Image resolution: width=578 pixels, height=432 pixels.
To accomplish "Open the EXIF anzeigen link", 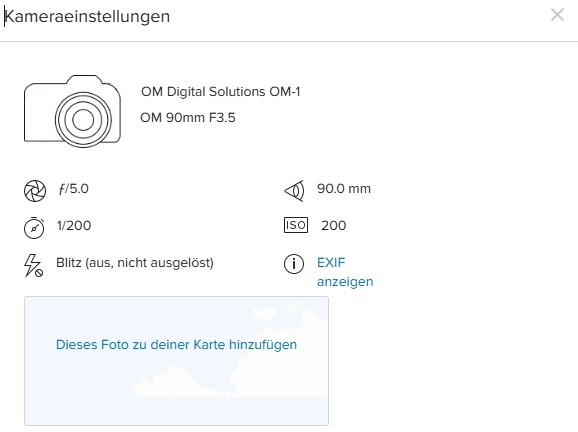I will [345, 272].
